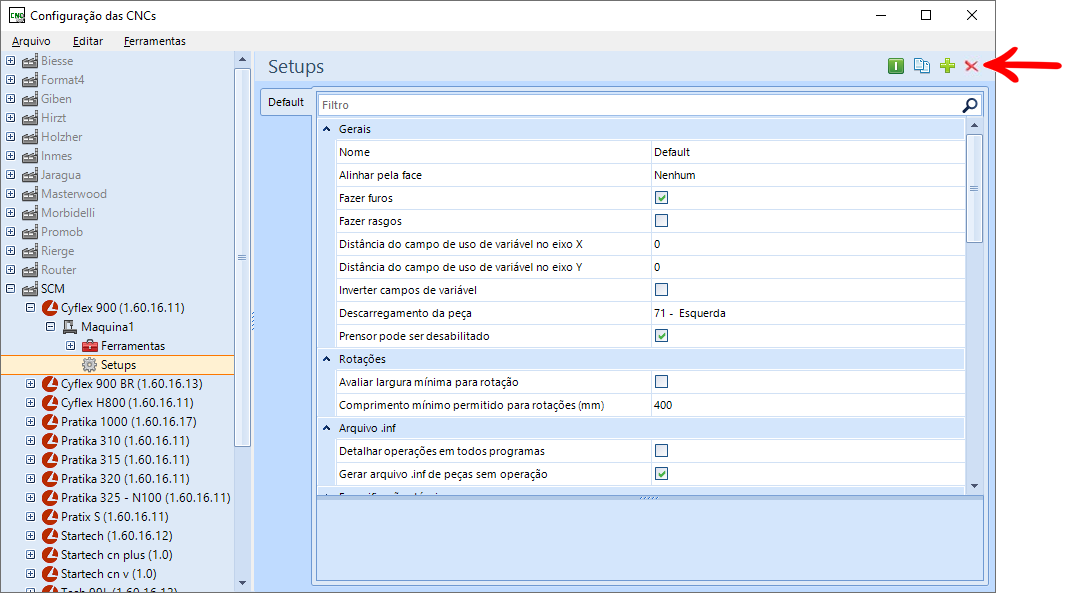Collapse the Cyflex 900 (1.60.16.11) node

31,308
